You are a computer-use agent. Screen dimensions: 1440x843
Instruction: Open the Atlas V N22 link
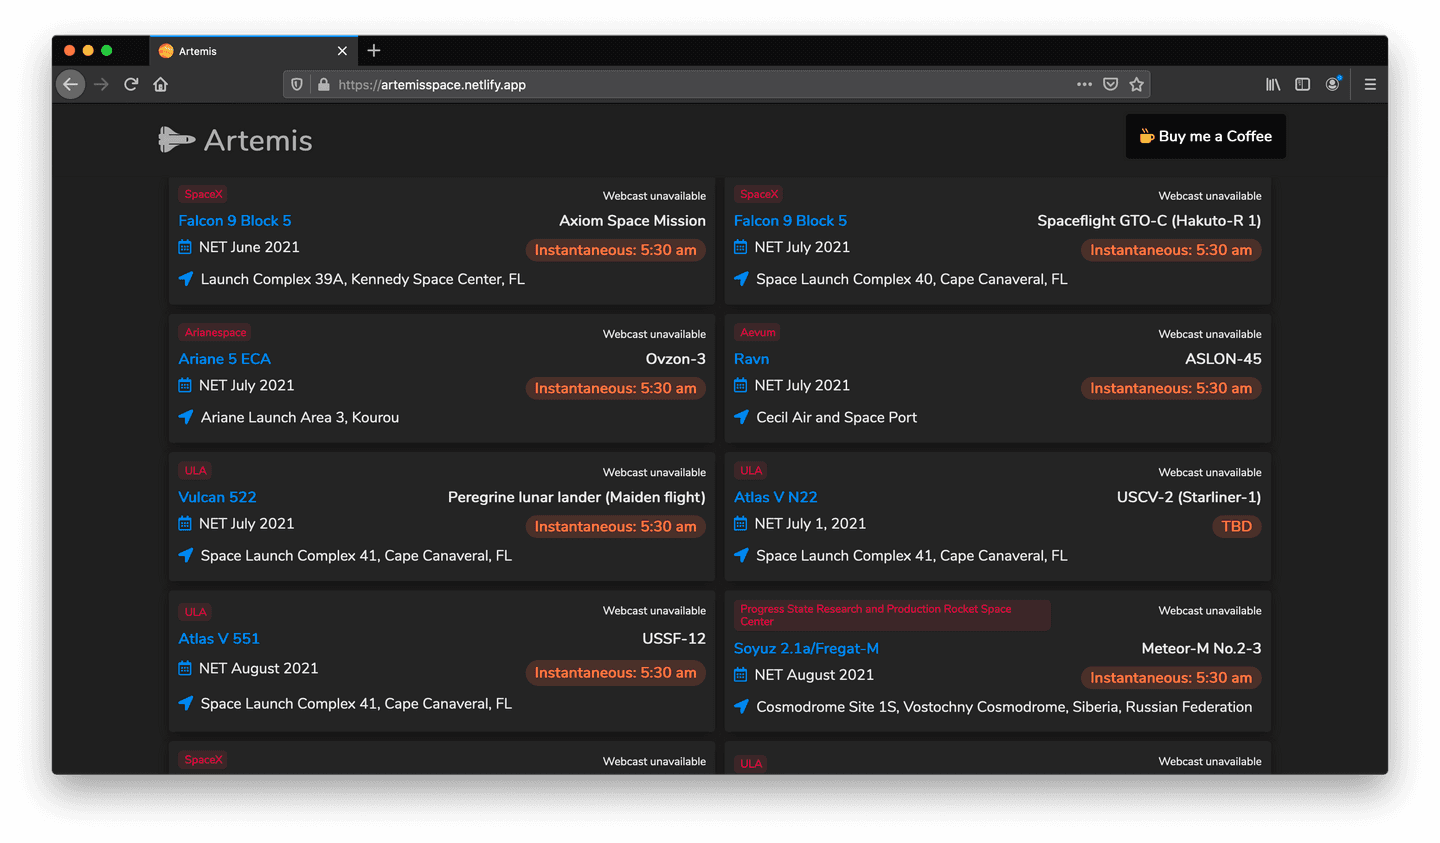click(x=775, y=497)
